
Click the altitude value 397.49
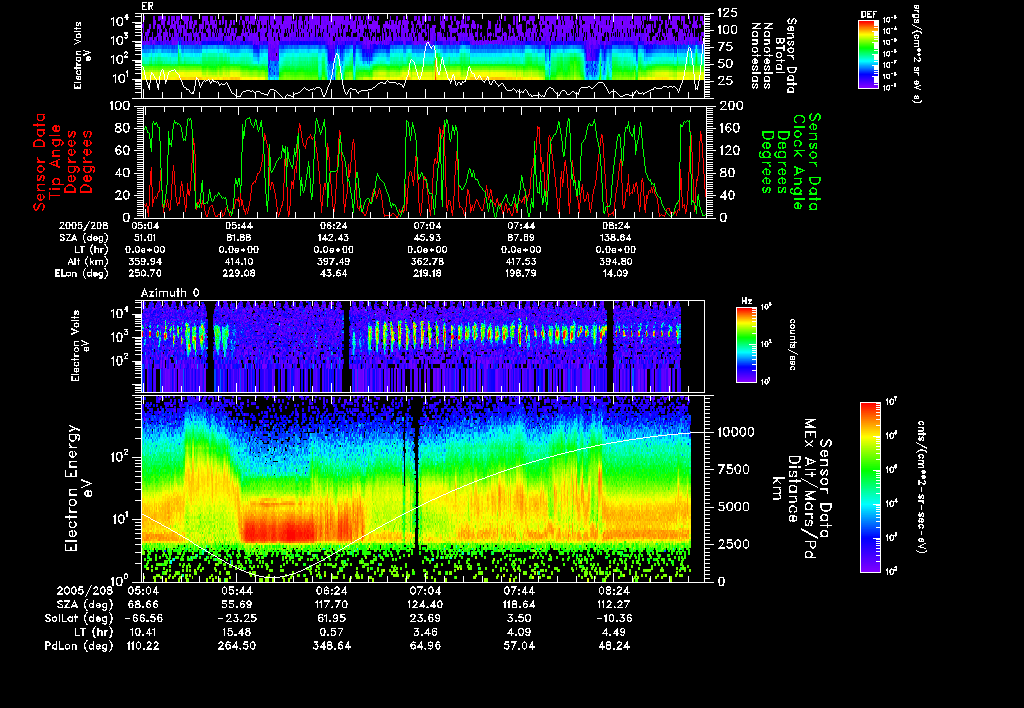click(x=332, y=261)
